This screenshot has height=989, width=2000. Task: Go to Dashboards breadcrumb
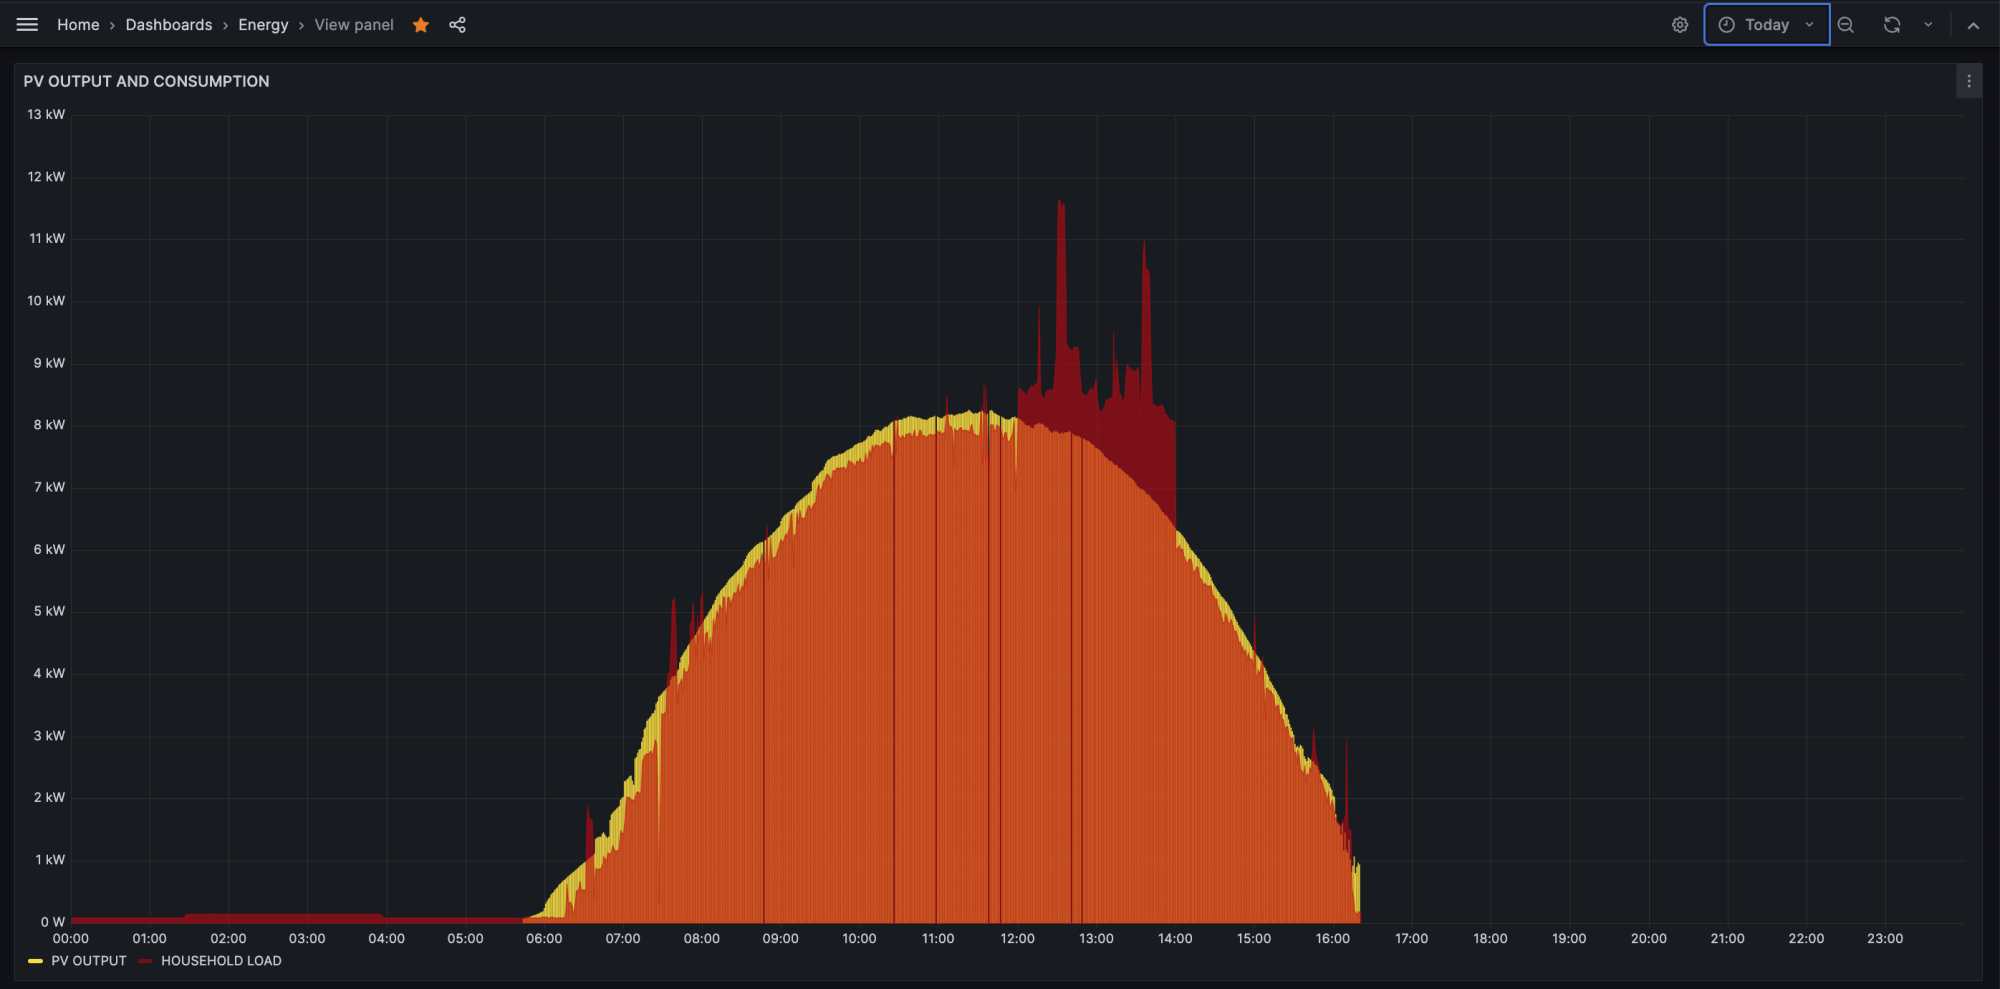[x=169, y=25]
